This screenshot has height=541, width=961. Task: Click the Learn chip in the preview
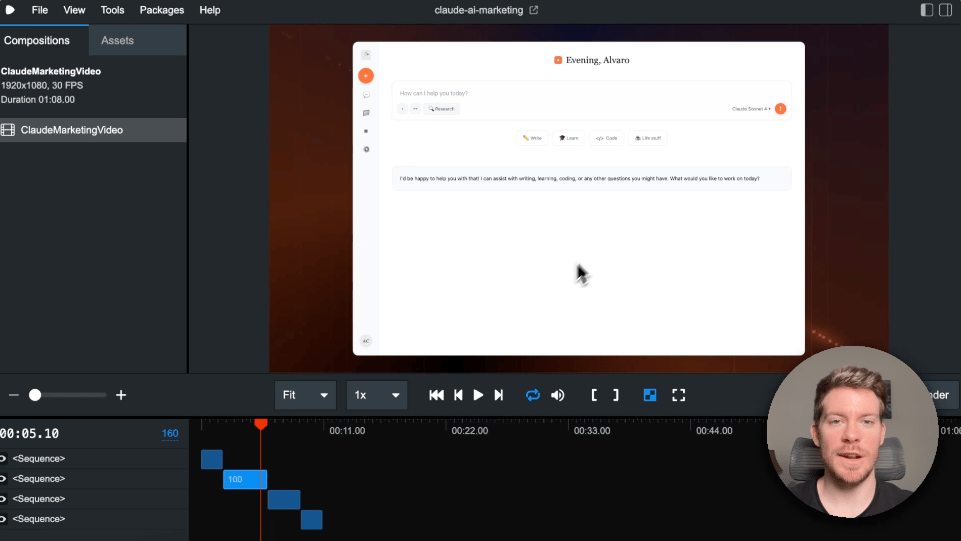click(568, 138)
